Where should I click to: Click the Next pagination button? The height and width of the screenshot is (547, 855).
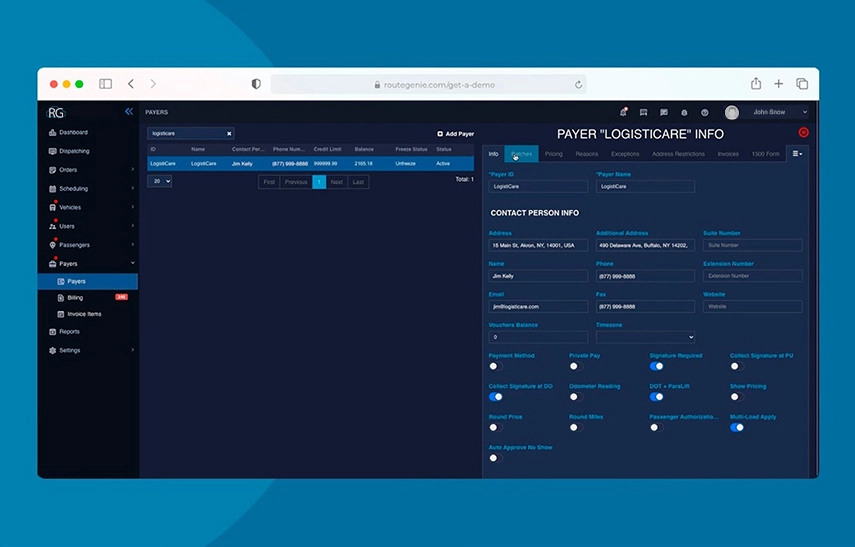point(337,182)
